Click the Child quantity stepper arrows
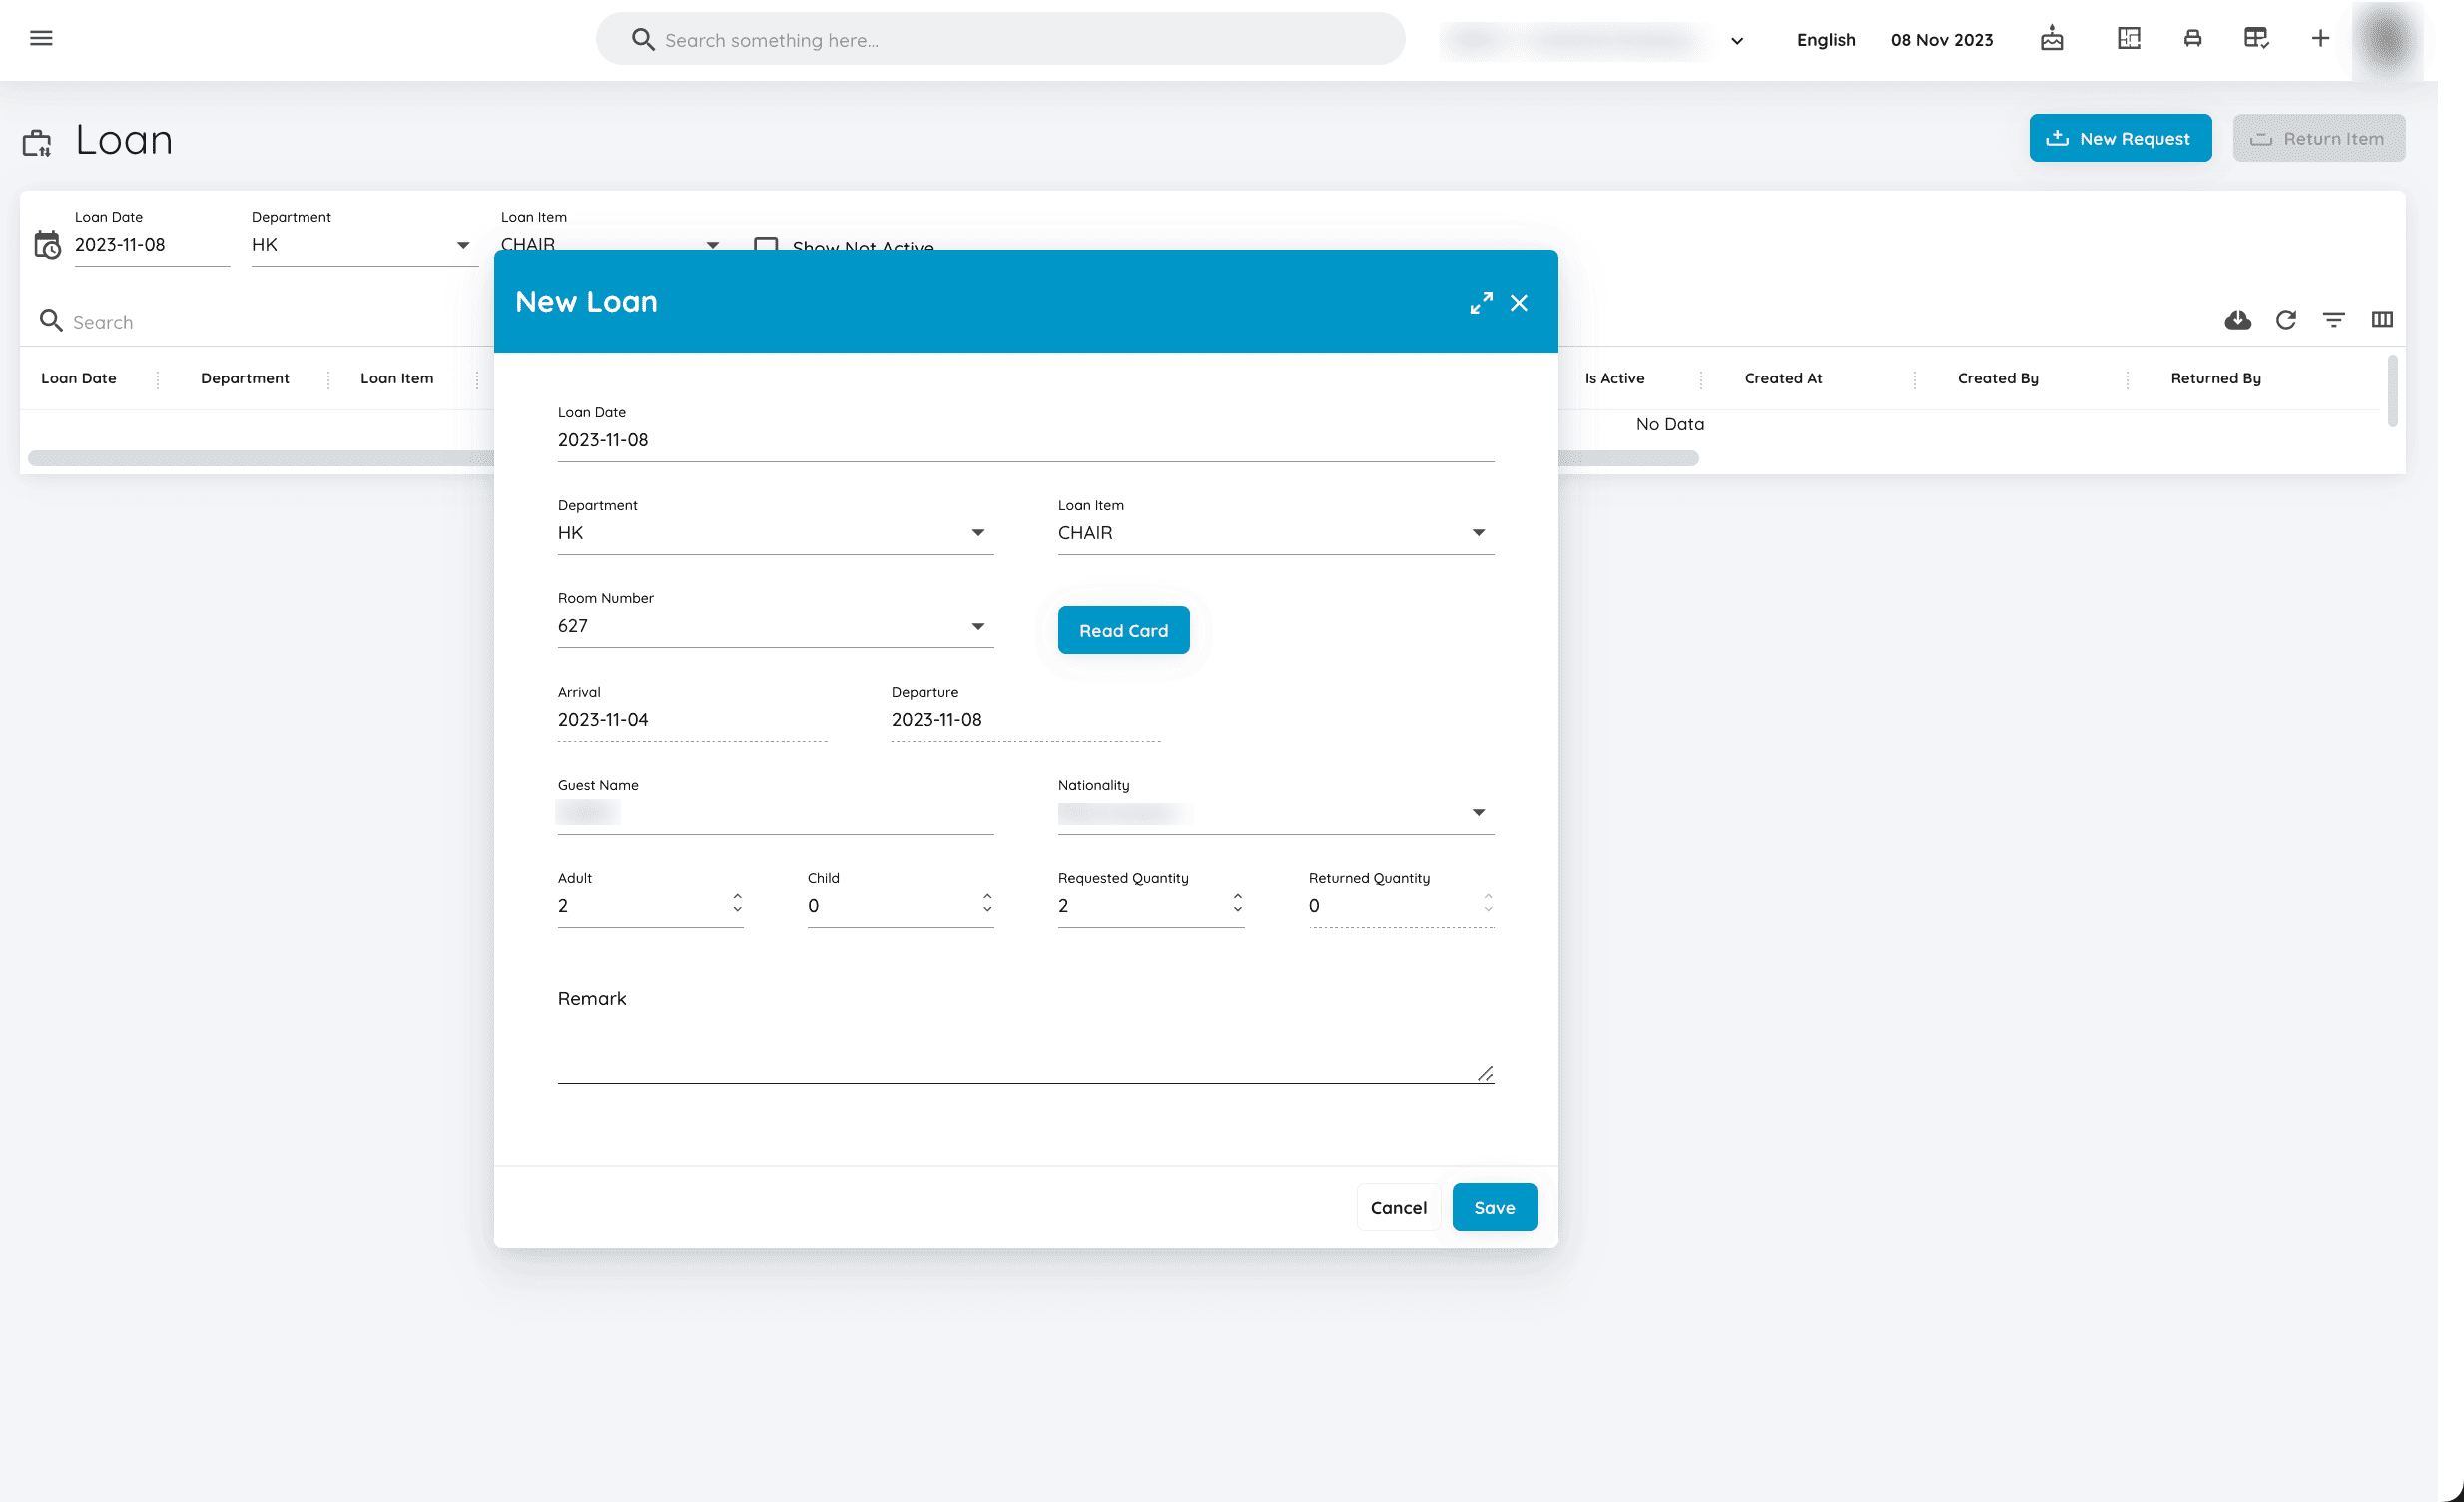This screenshot has height=1502, width=2464. pos(987,902)
